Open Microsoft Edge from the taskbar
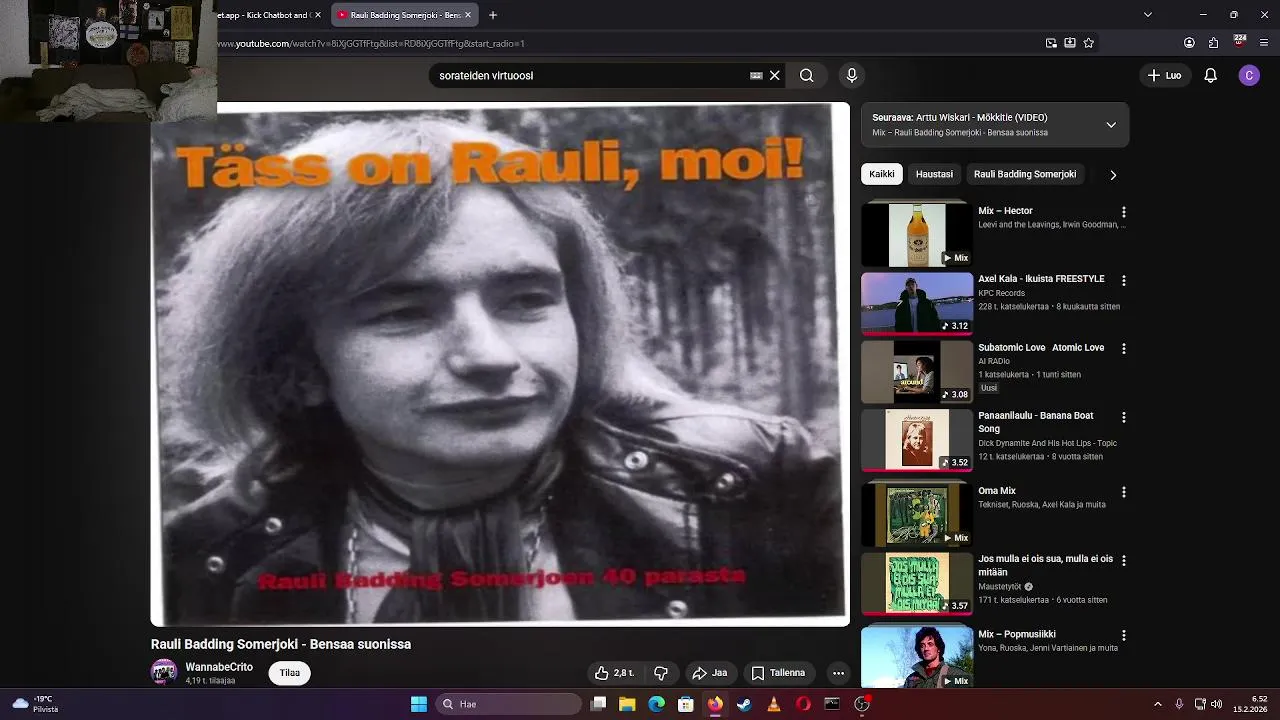This screenshot has width=1280, height=720. [656, 704]
